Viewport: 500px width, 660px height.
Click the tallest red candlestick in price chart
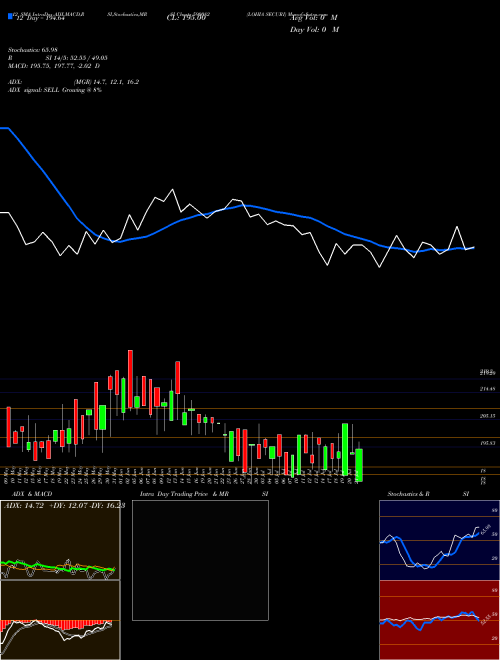pyautogui.click(x=130, y=379)
